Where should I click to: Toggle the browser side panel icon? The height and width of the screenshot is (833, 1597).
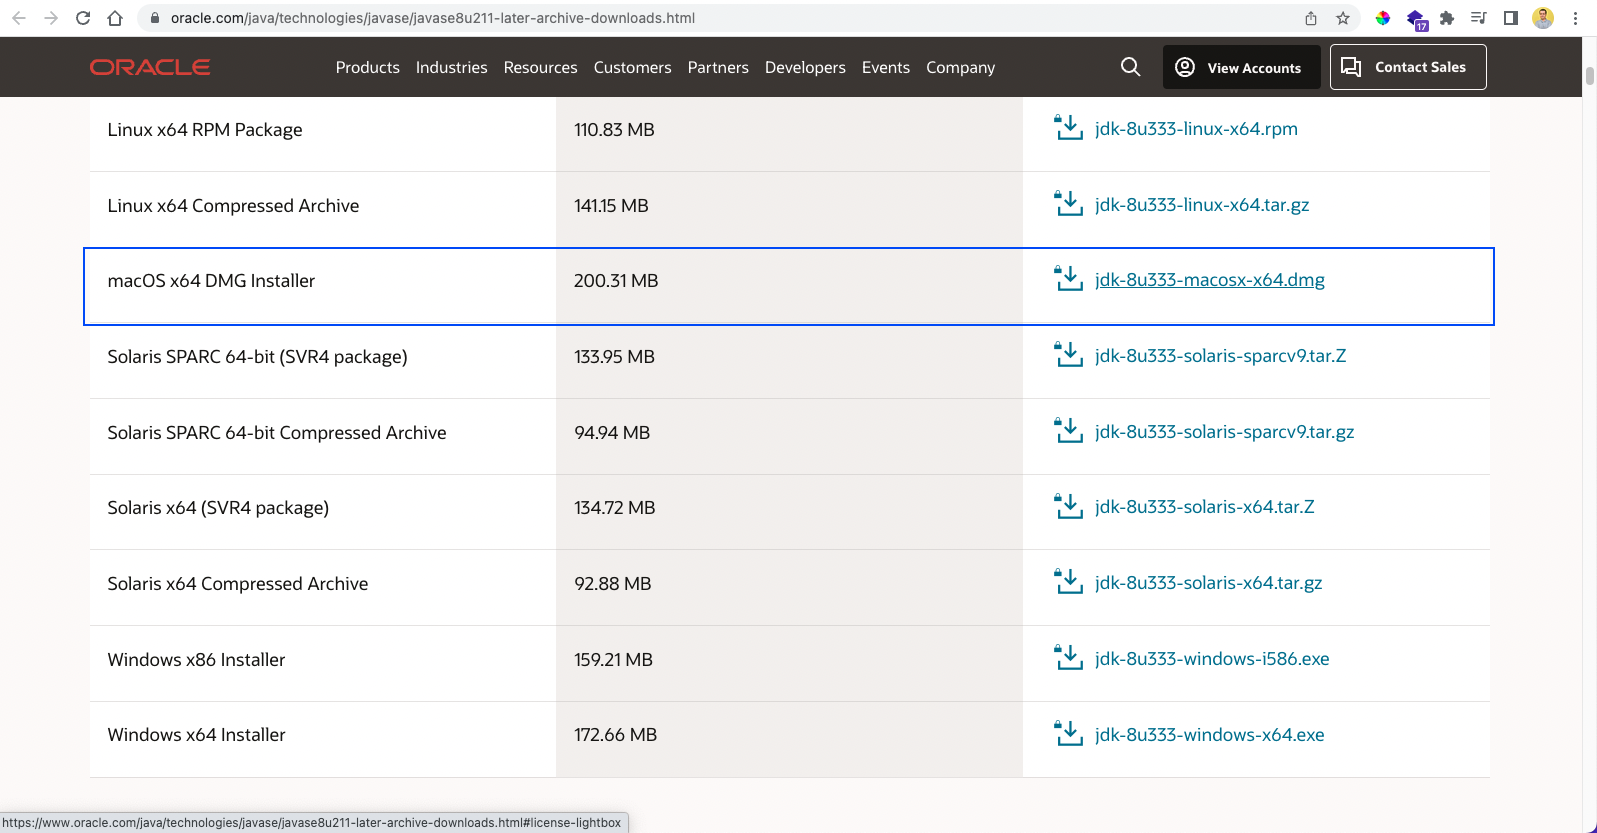click(x=1511, y=18)
